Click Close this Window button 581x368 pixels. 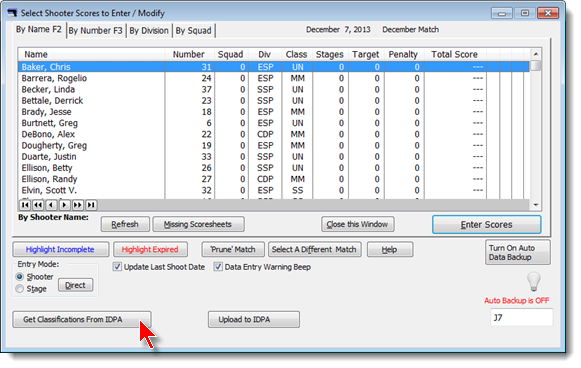pyautogui.click(x=358, y=224)
